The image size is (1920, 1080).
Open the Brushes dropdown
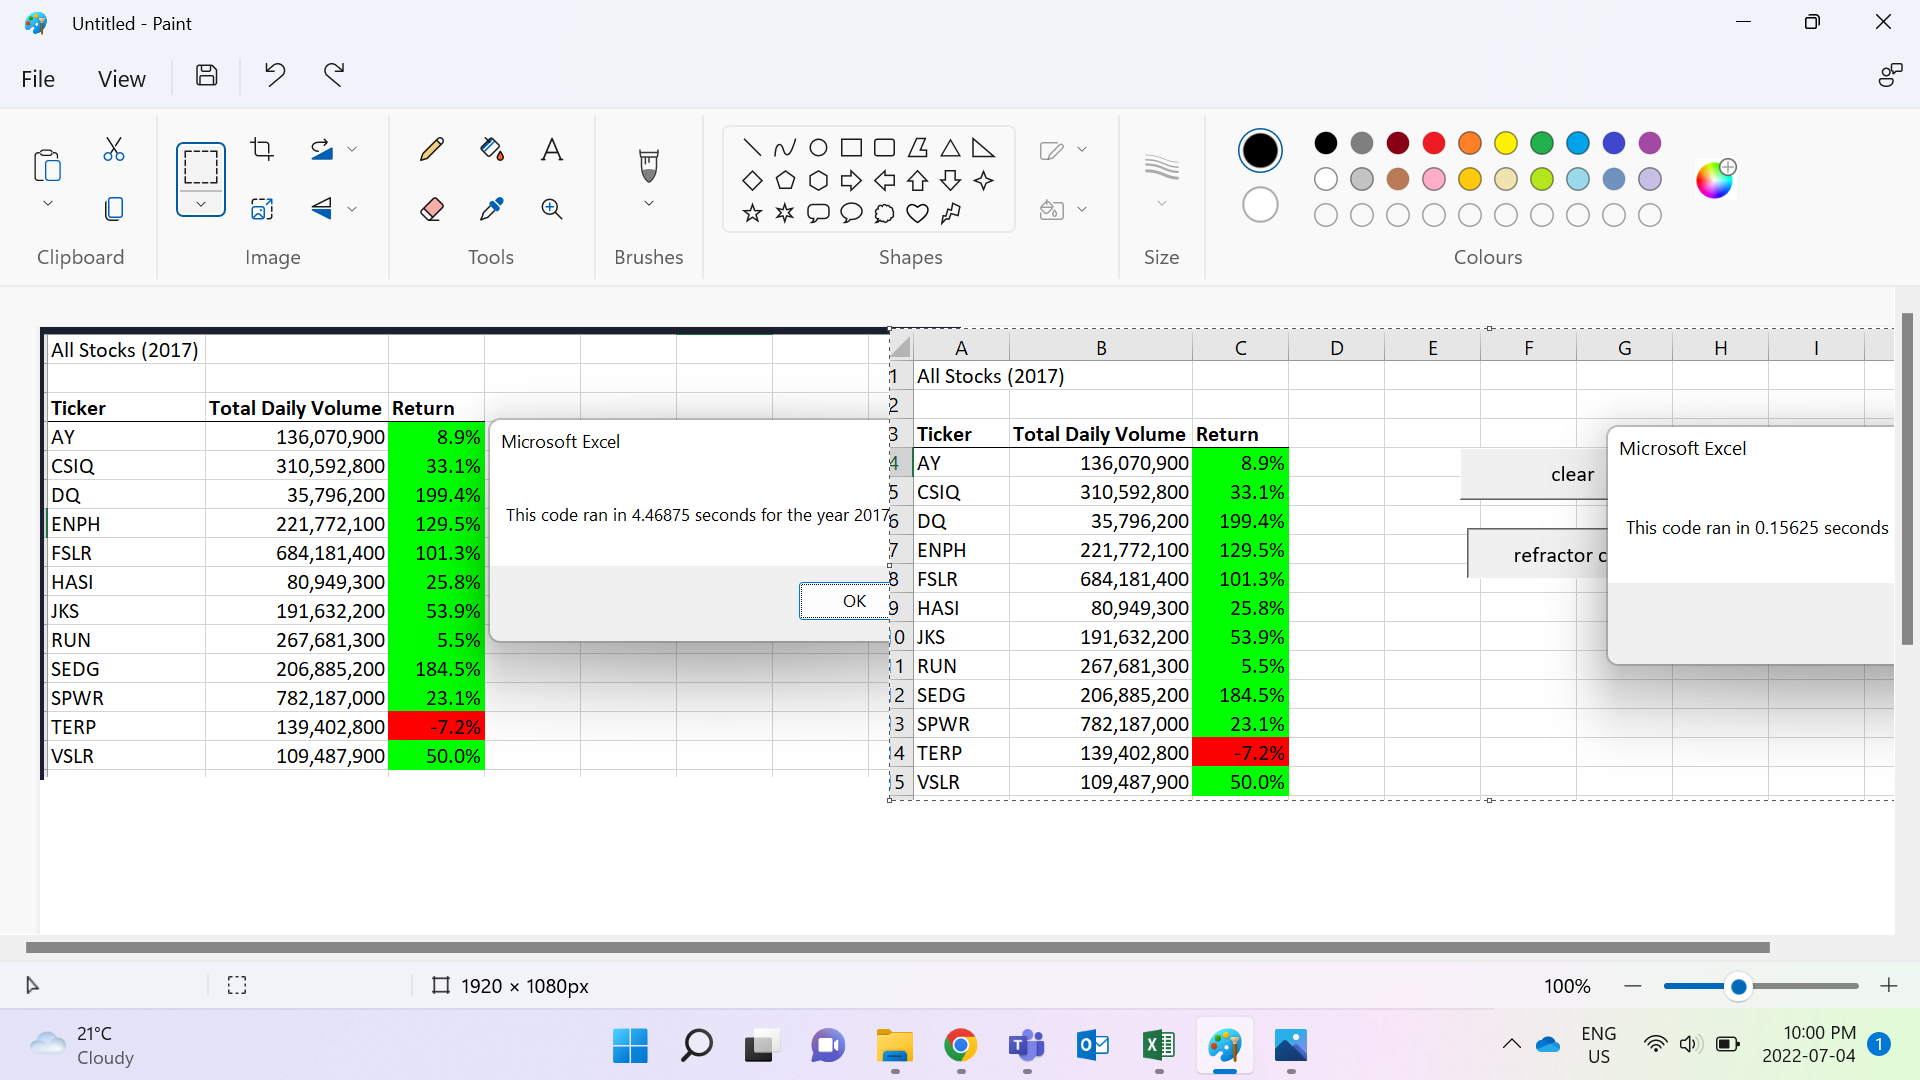coord(648,201)
